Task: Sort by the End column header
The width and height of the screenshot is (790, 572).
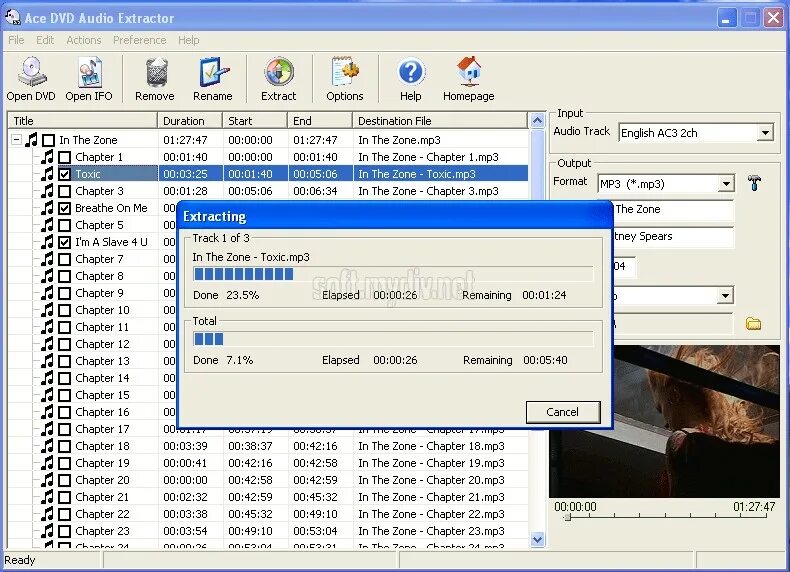Action: point(320,121)
